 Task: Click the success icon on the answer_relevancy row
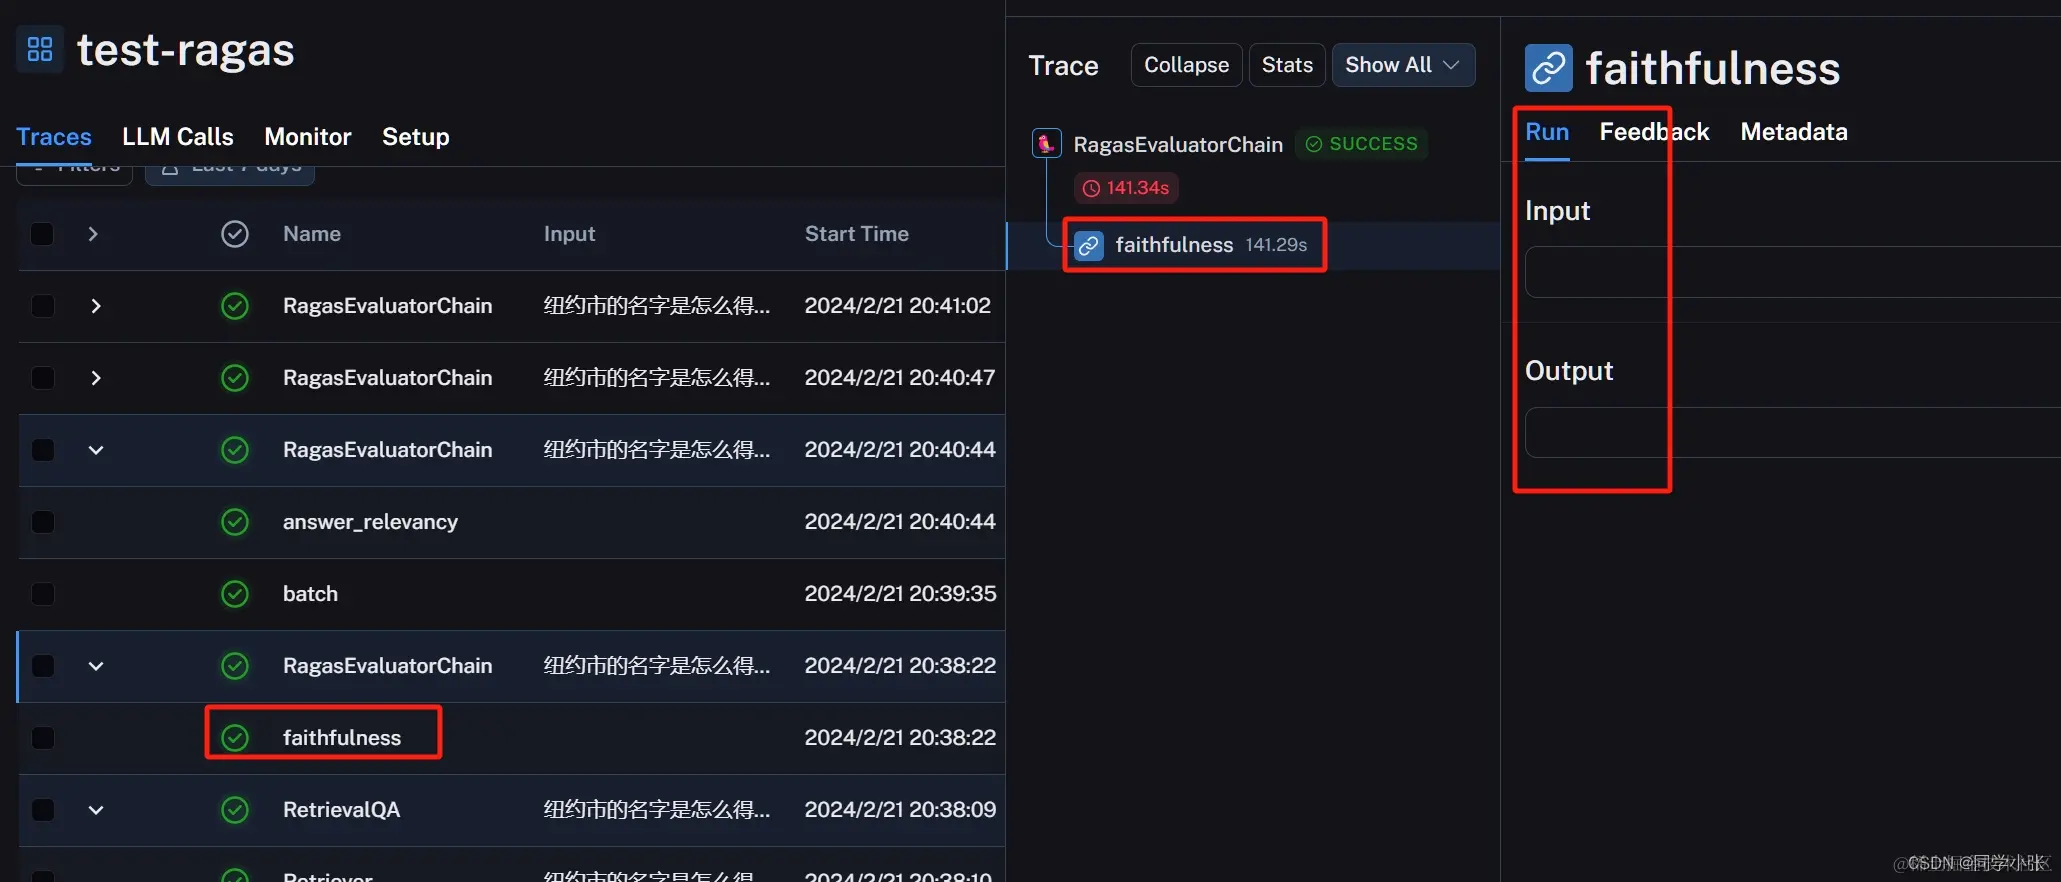235,522
